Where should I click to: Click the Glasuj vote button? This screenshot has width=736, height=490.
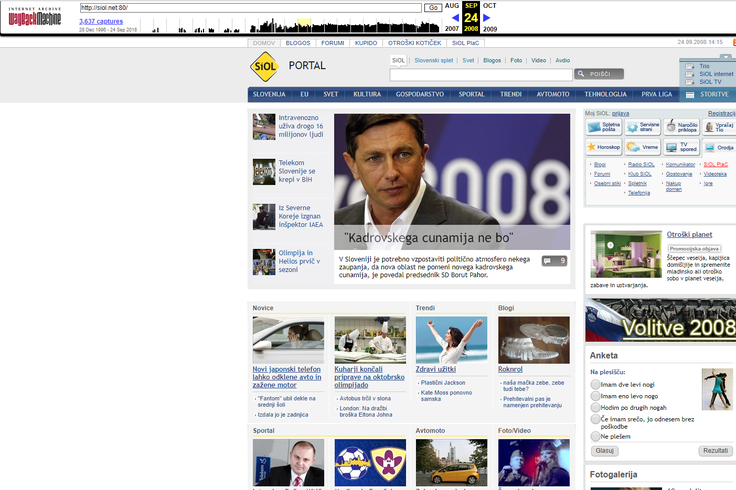coord(605,451)
